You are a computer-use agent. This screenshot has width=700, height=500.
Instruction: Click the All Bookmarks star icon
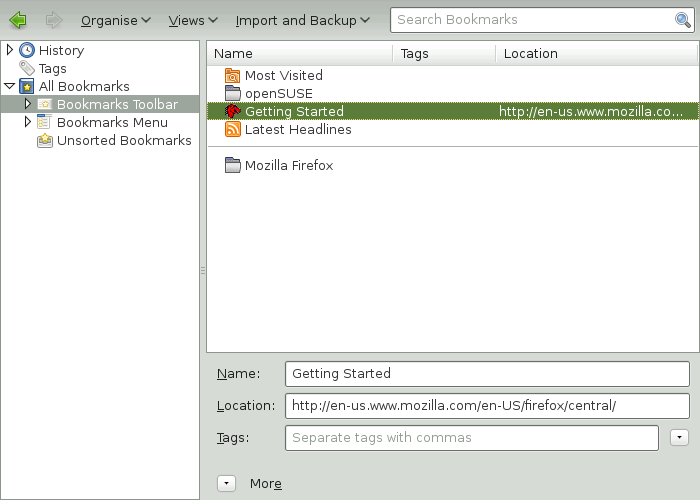[27, 86]
